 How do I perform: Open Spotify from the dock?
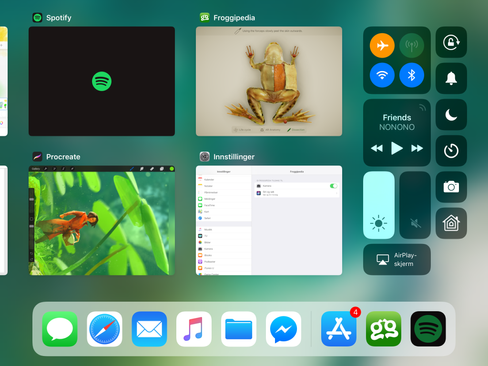[428, 329]
